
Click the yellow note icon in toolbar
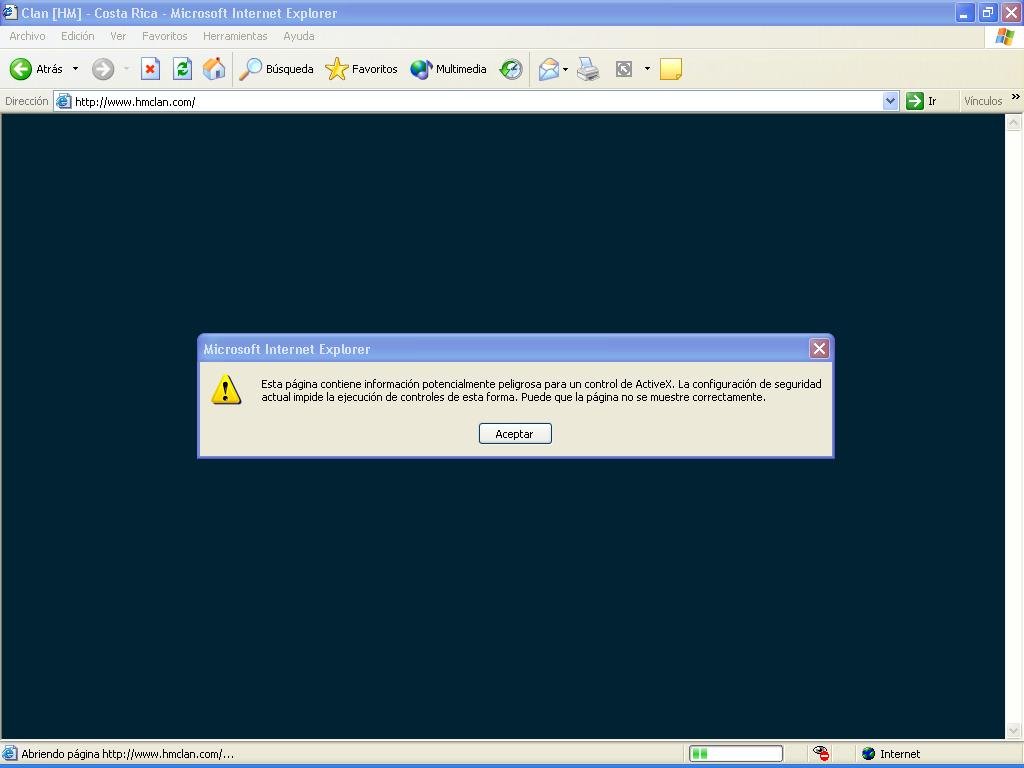671,69
